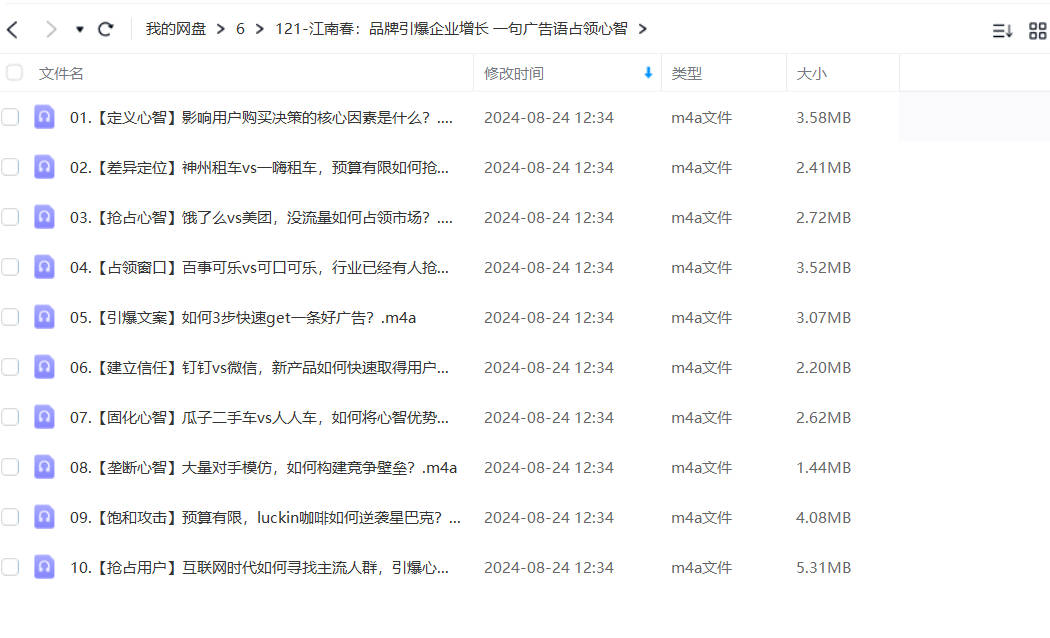Click the modified time of 05.【引爆文案】 row
This screenshot has height=638, width=1050.
click(548, 317)
